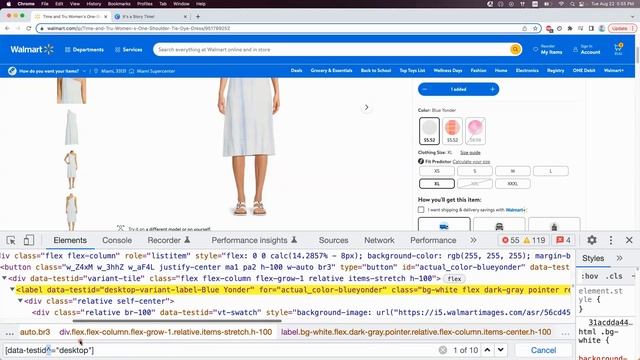Open the shopping cart icon
This screenshot has width=640, height=360.
click(x=618, y=49)
